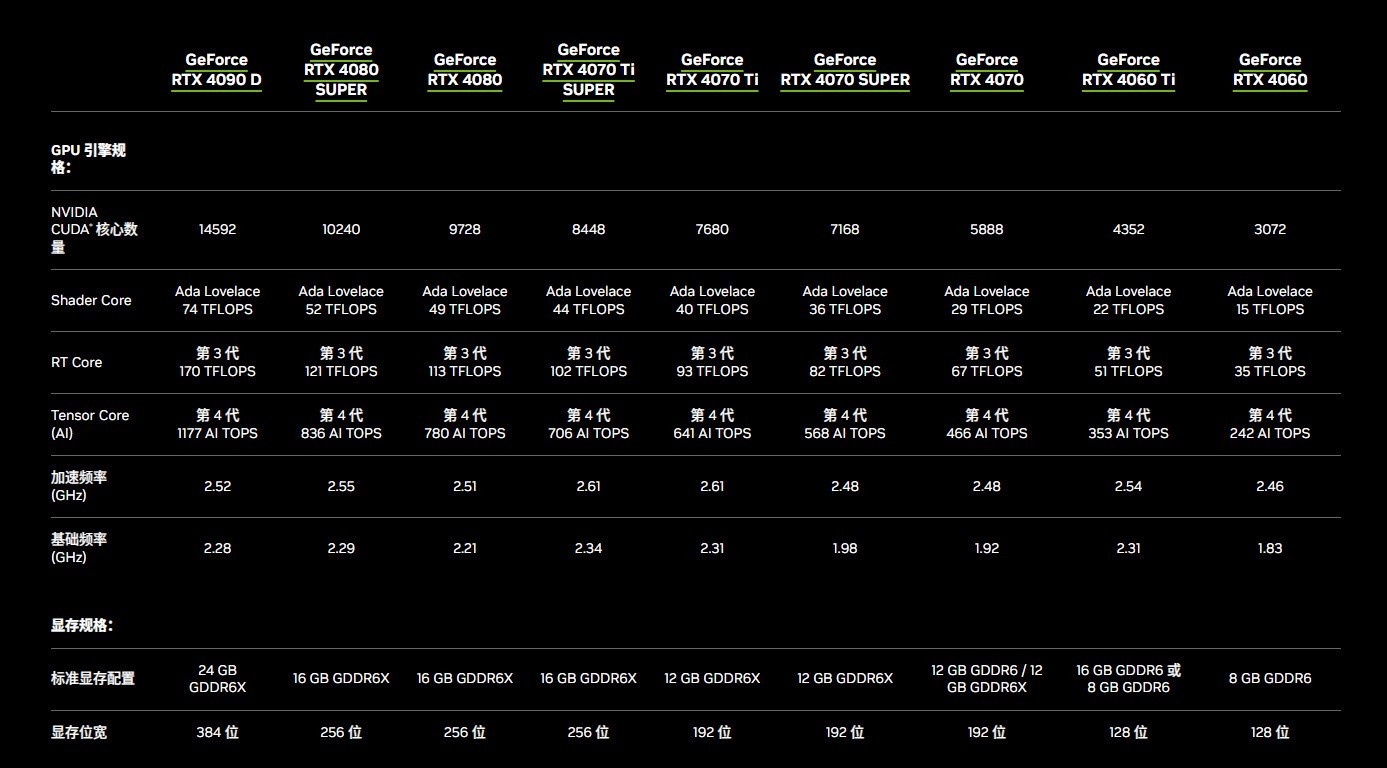Open the GeForce RTX 4080 header link
This screenshot has height=768, width=1387.
(x=465, y=70)
